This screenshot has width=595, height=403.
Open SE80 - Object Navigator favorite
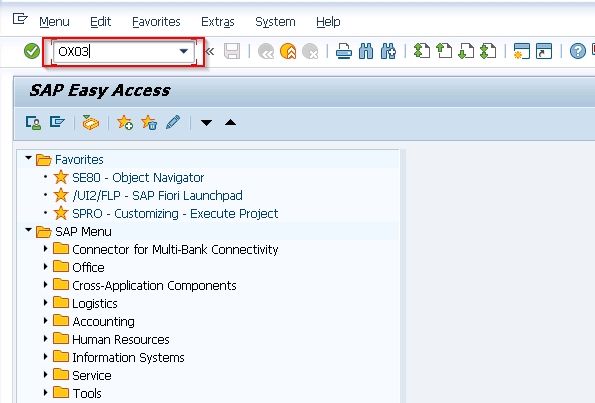pyautogui.click(x=138, y=178)
